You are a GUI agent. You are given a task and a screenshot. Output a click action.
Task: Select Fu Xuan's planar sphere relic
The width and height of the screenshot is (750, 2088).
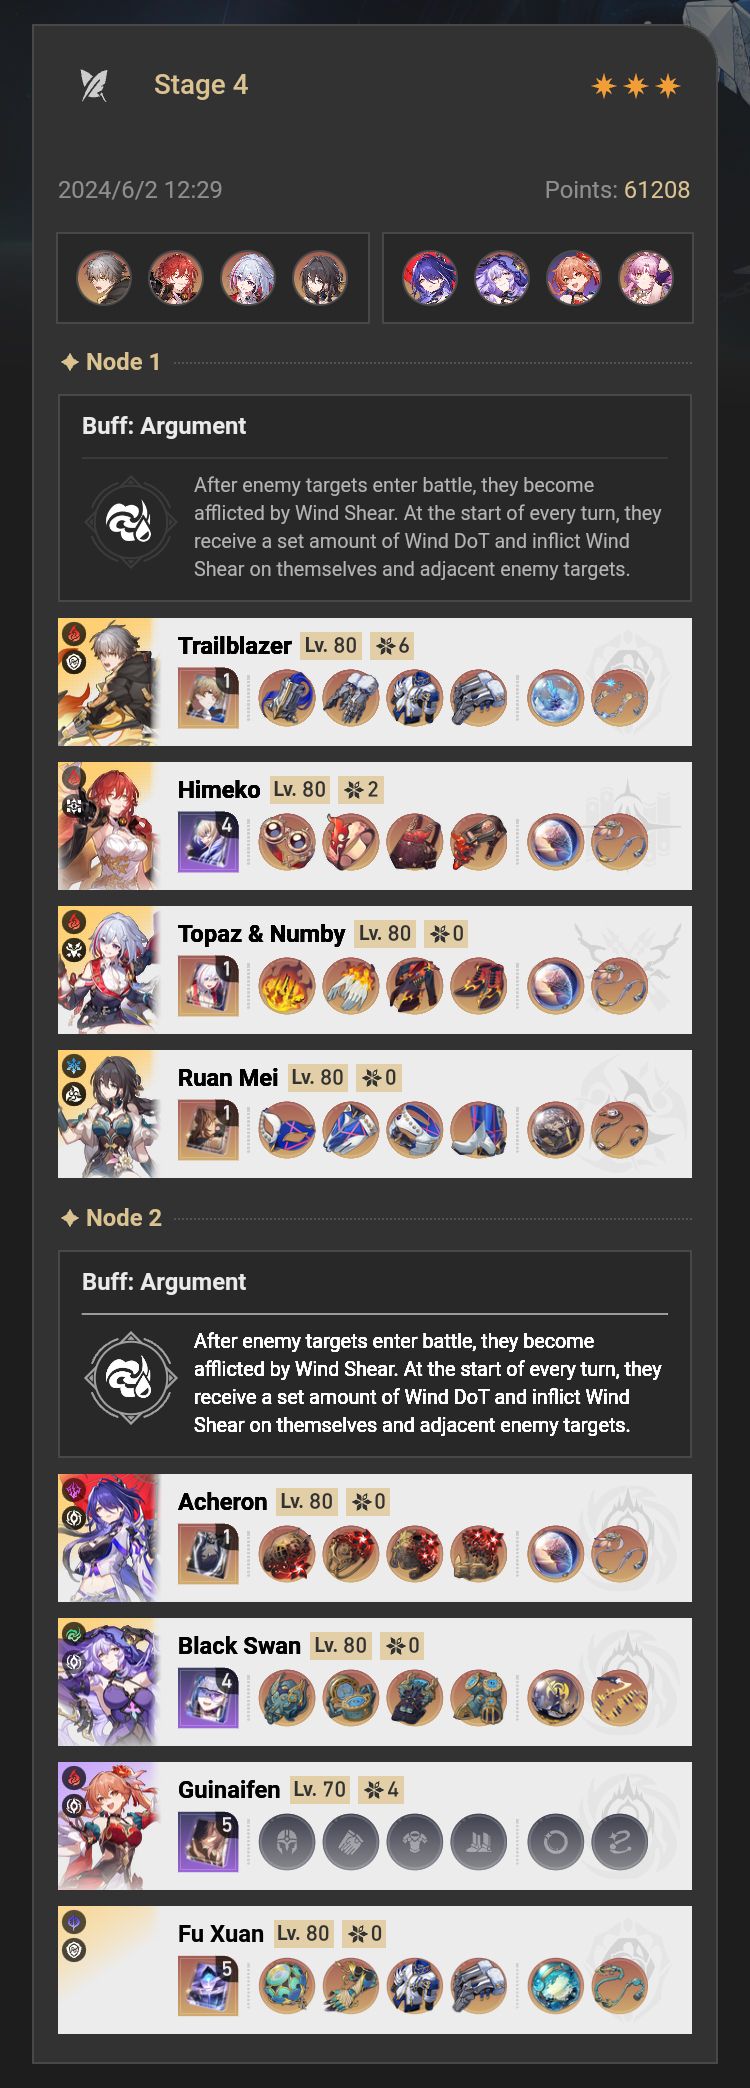(555, 1985)
